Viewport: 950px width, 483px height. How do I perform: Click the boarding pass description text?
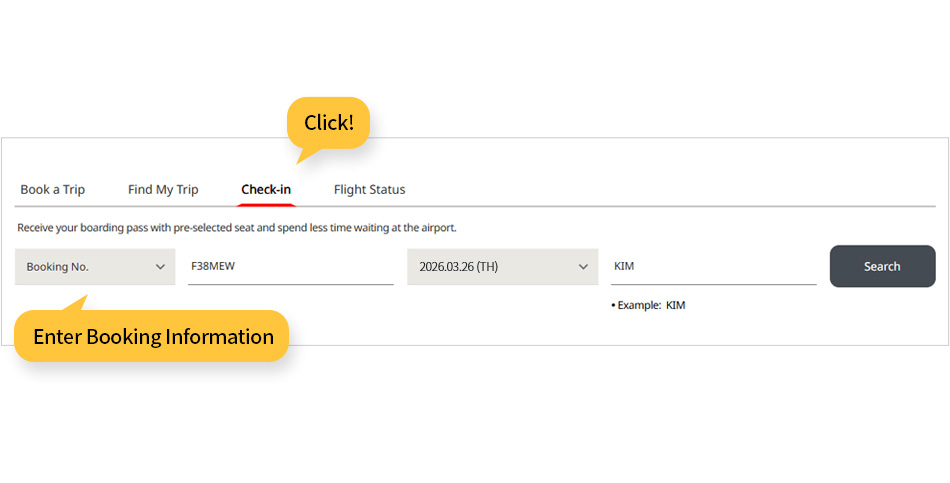237,228
